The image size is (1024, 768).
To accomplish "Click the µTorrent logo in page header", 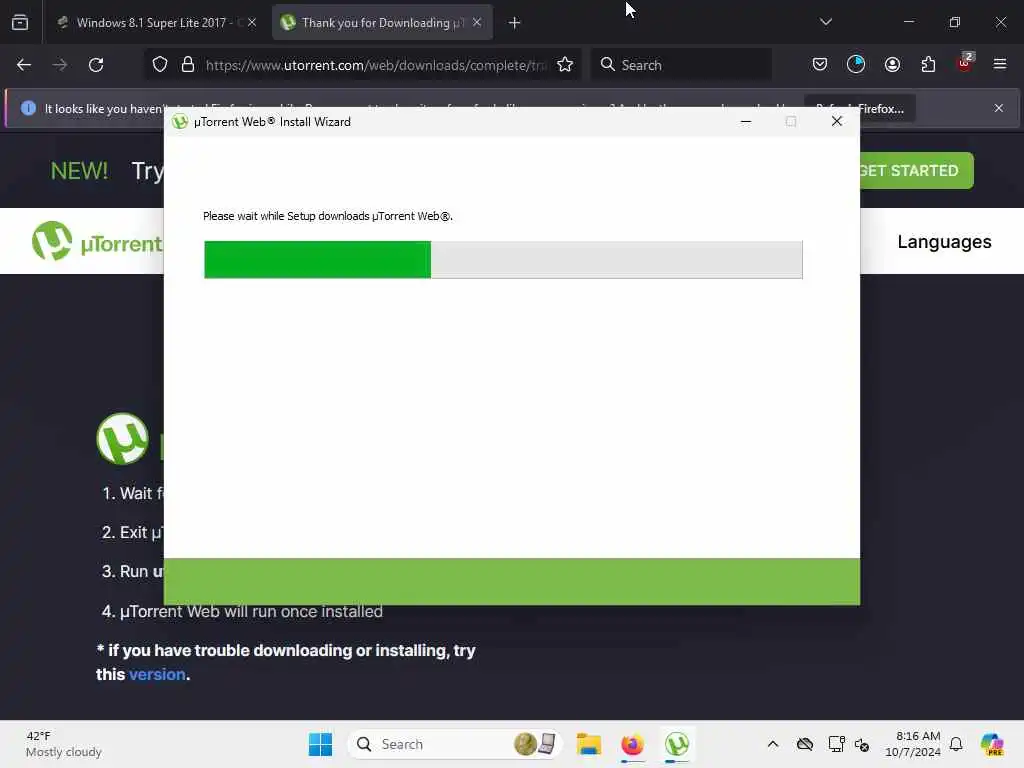I will [x=97, y=242].
